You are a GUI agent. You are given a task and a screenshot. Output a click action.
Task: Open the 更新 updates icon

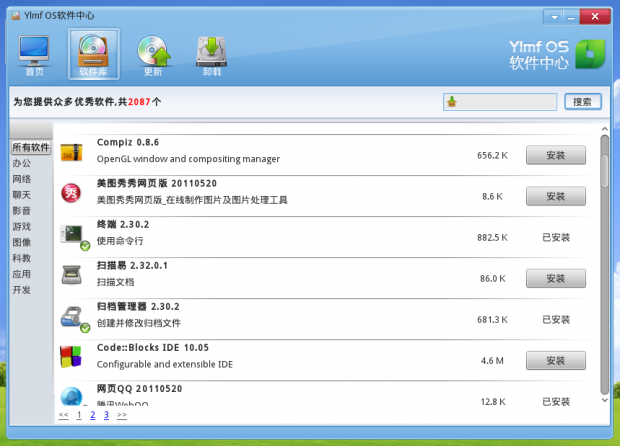click(x=153, y=55)
